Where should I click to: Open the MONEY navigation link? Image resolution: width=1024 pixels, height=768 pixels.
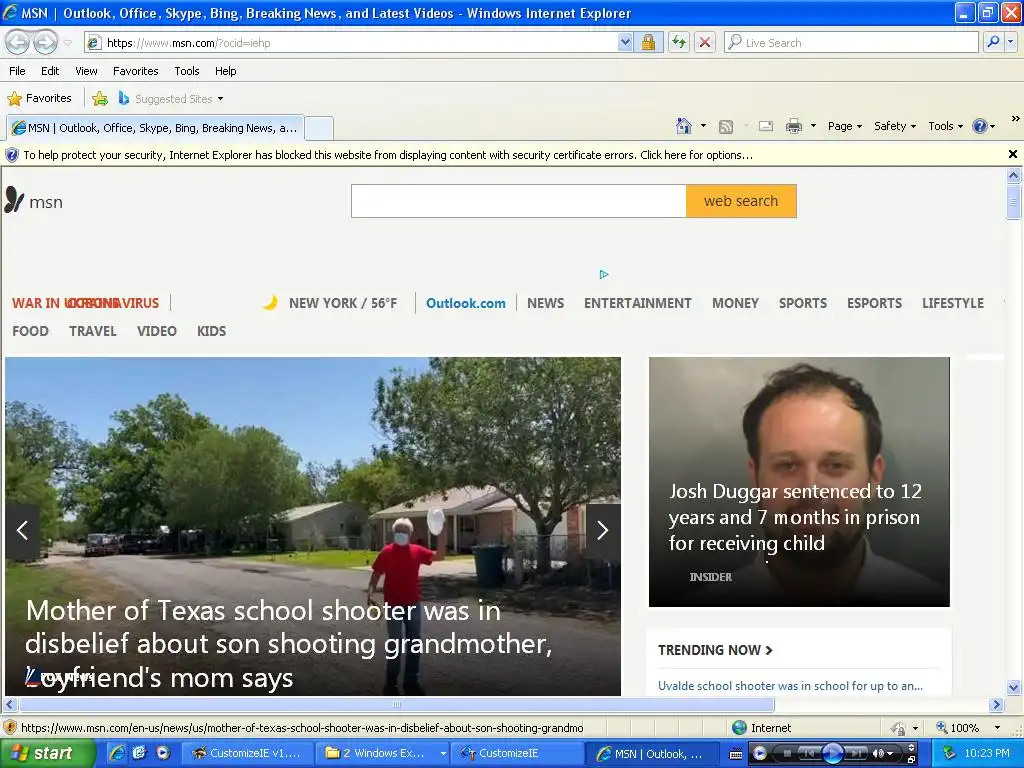pos(735,304)
